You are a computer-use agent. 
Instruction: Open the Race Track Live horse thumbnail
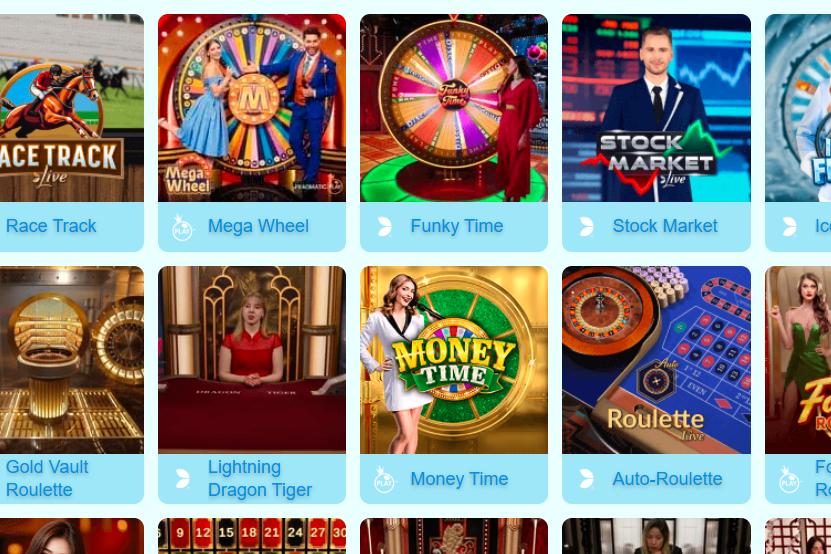point(72,108)
